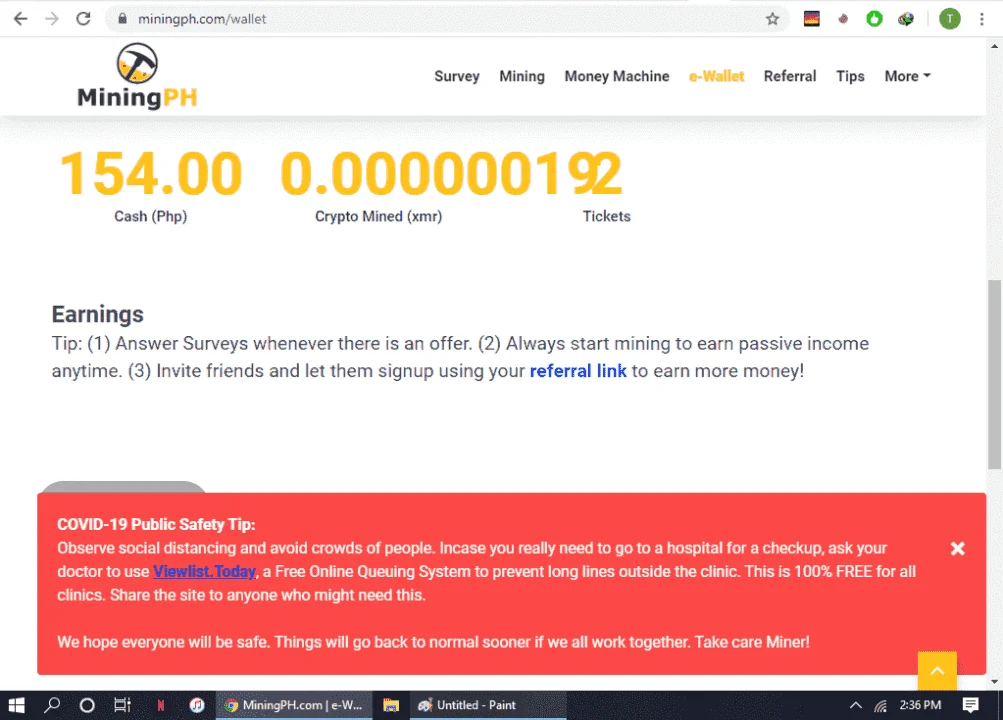Screen dimensions: 1003x720
Task: Open the Survey menu item
Action: pyautogui.click(x=457, y=76)
